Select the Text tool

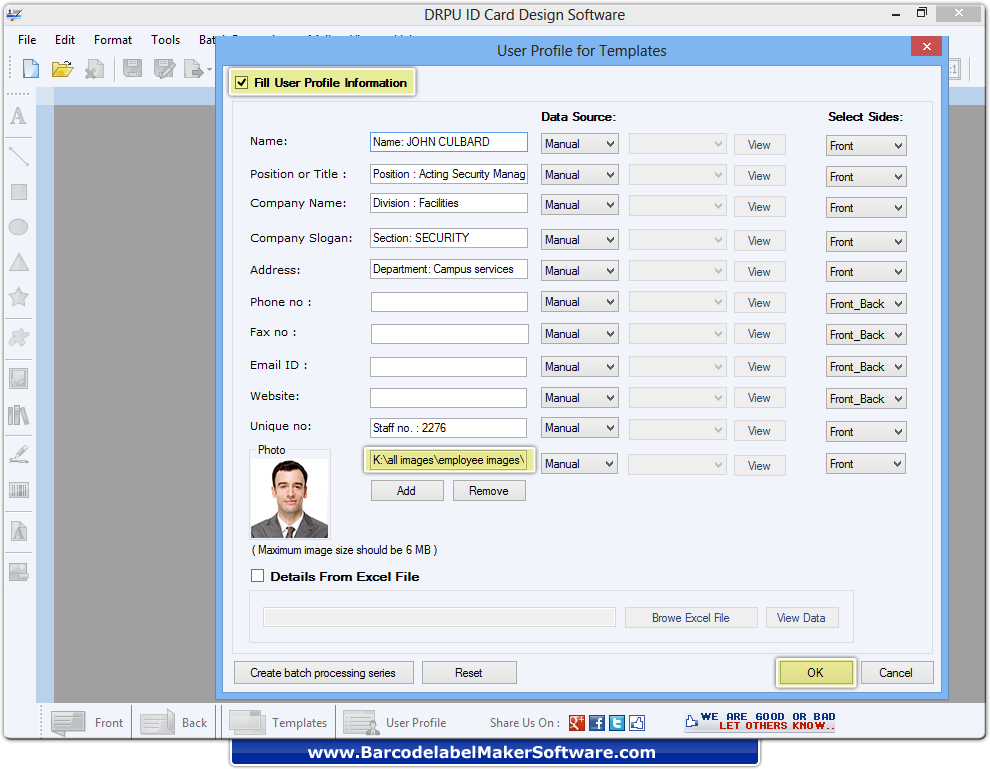(x=18, y=117)
